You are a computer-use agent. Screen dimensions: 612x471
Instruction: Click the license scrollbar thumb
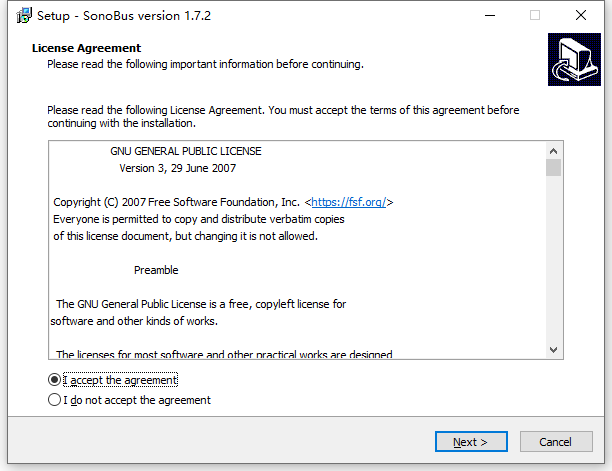(553, 167)
